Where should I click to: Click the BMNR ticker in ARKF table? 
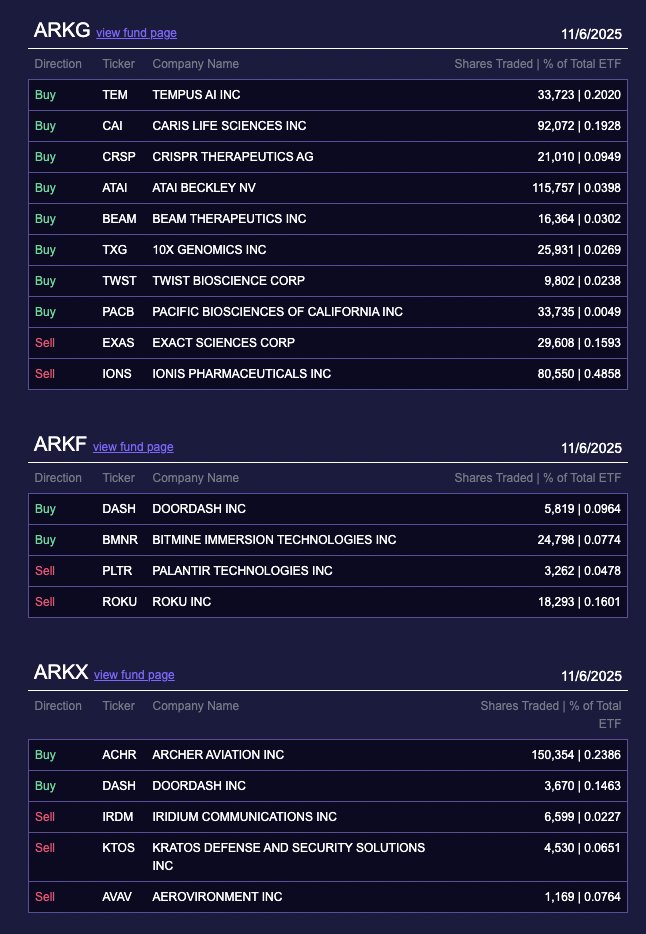[x=120, y=540]
